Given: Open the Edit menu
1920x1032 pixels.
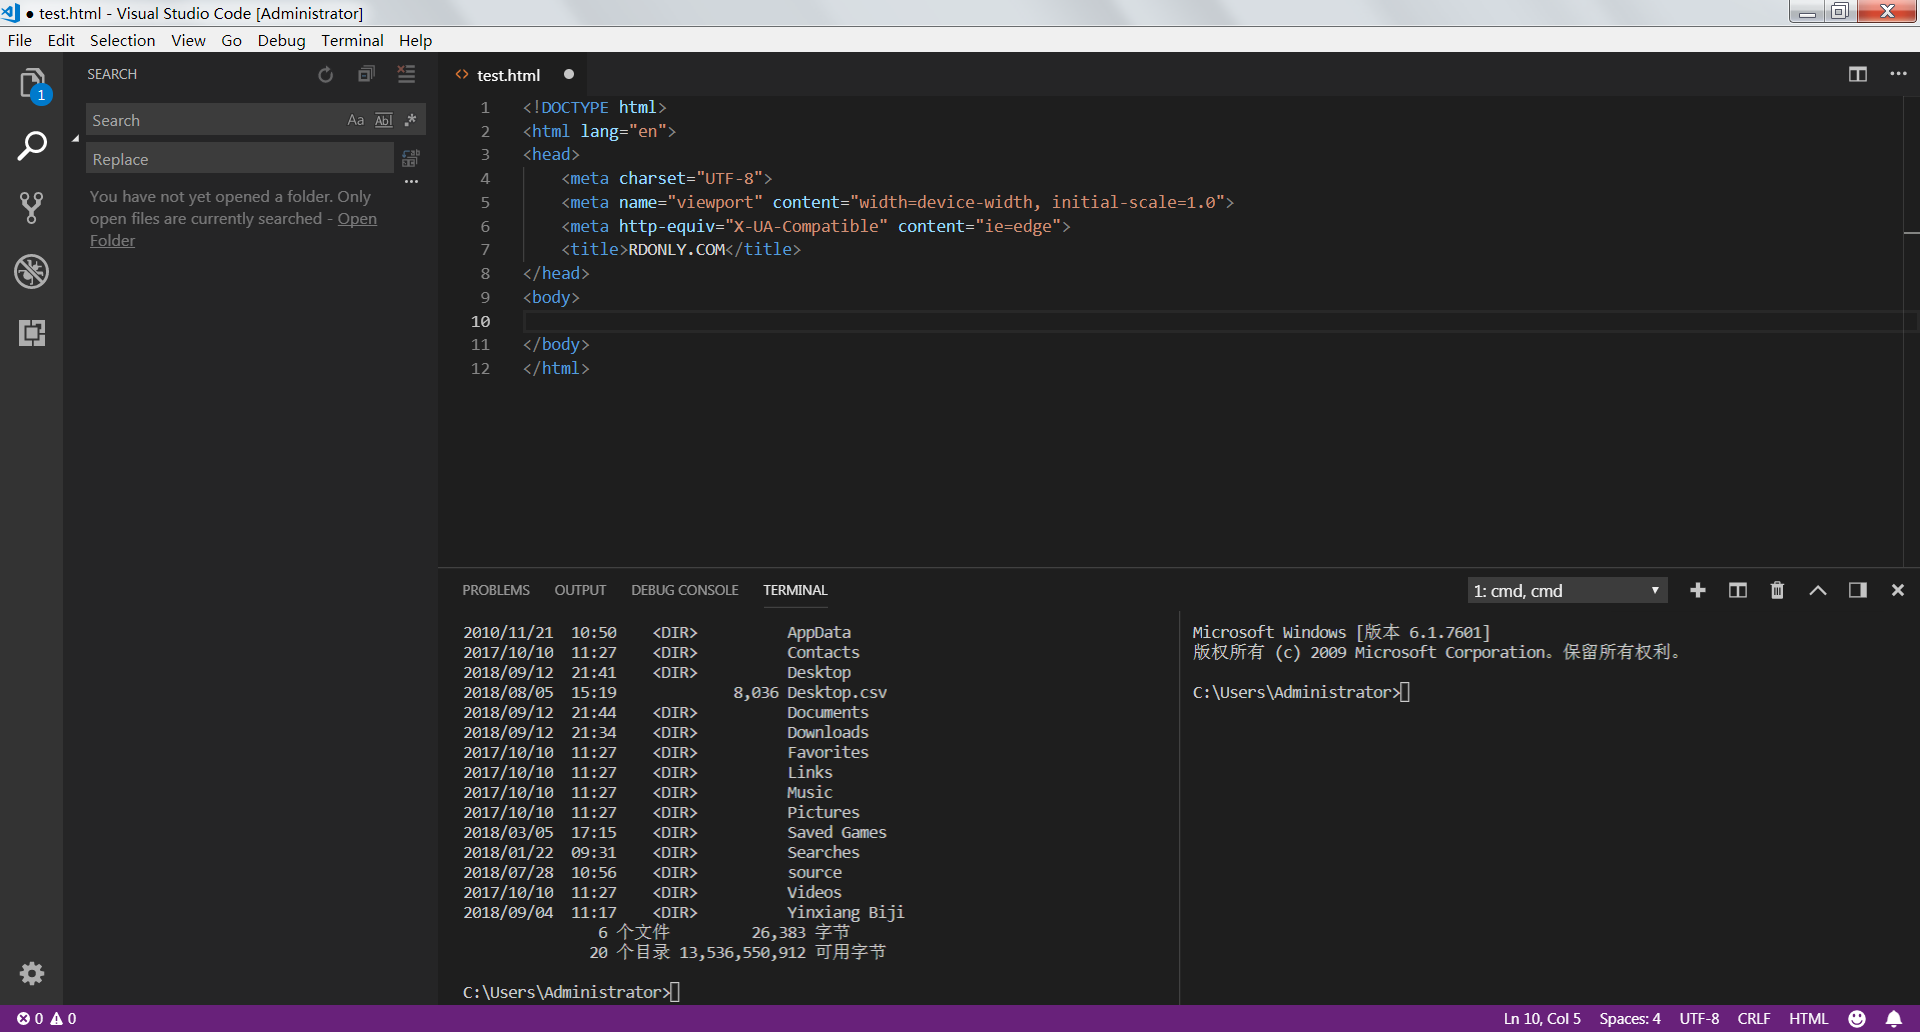Looking at the screenshot, I should click(61, 41).
